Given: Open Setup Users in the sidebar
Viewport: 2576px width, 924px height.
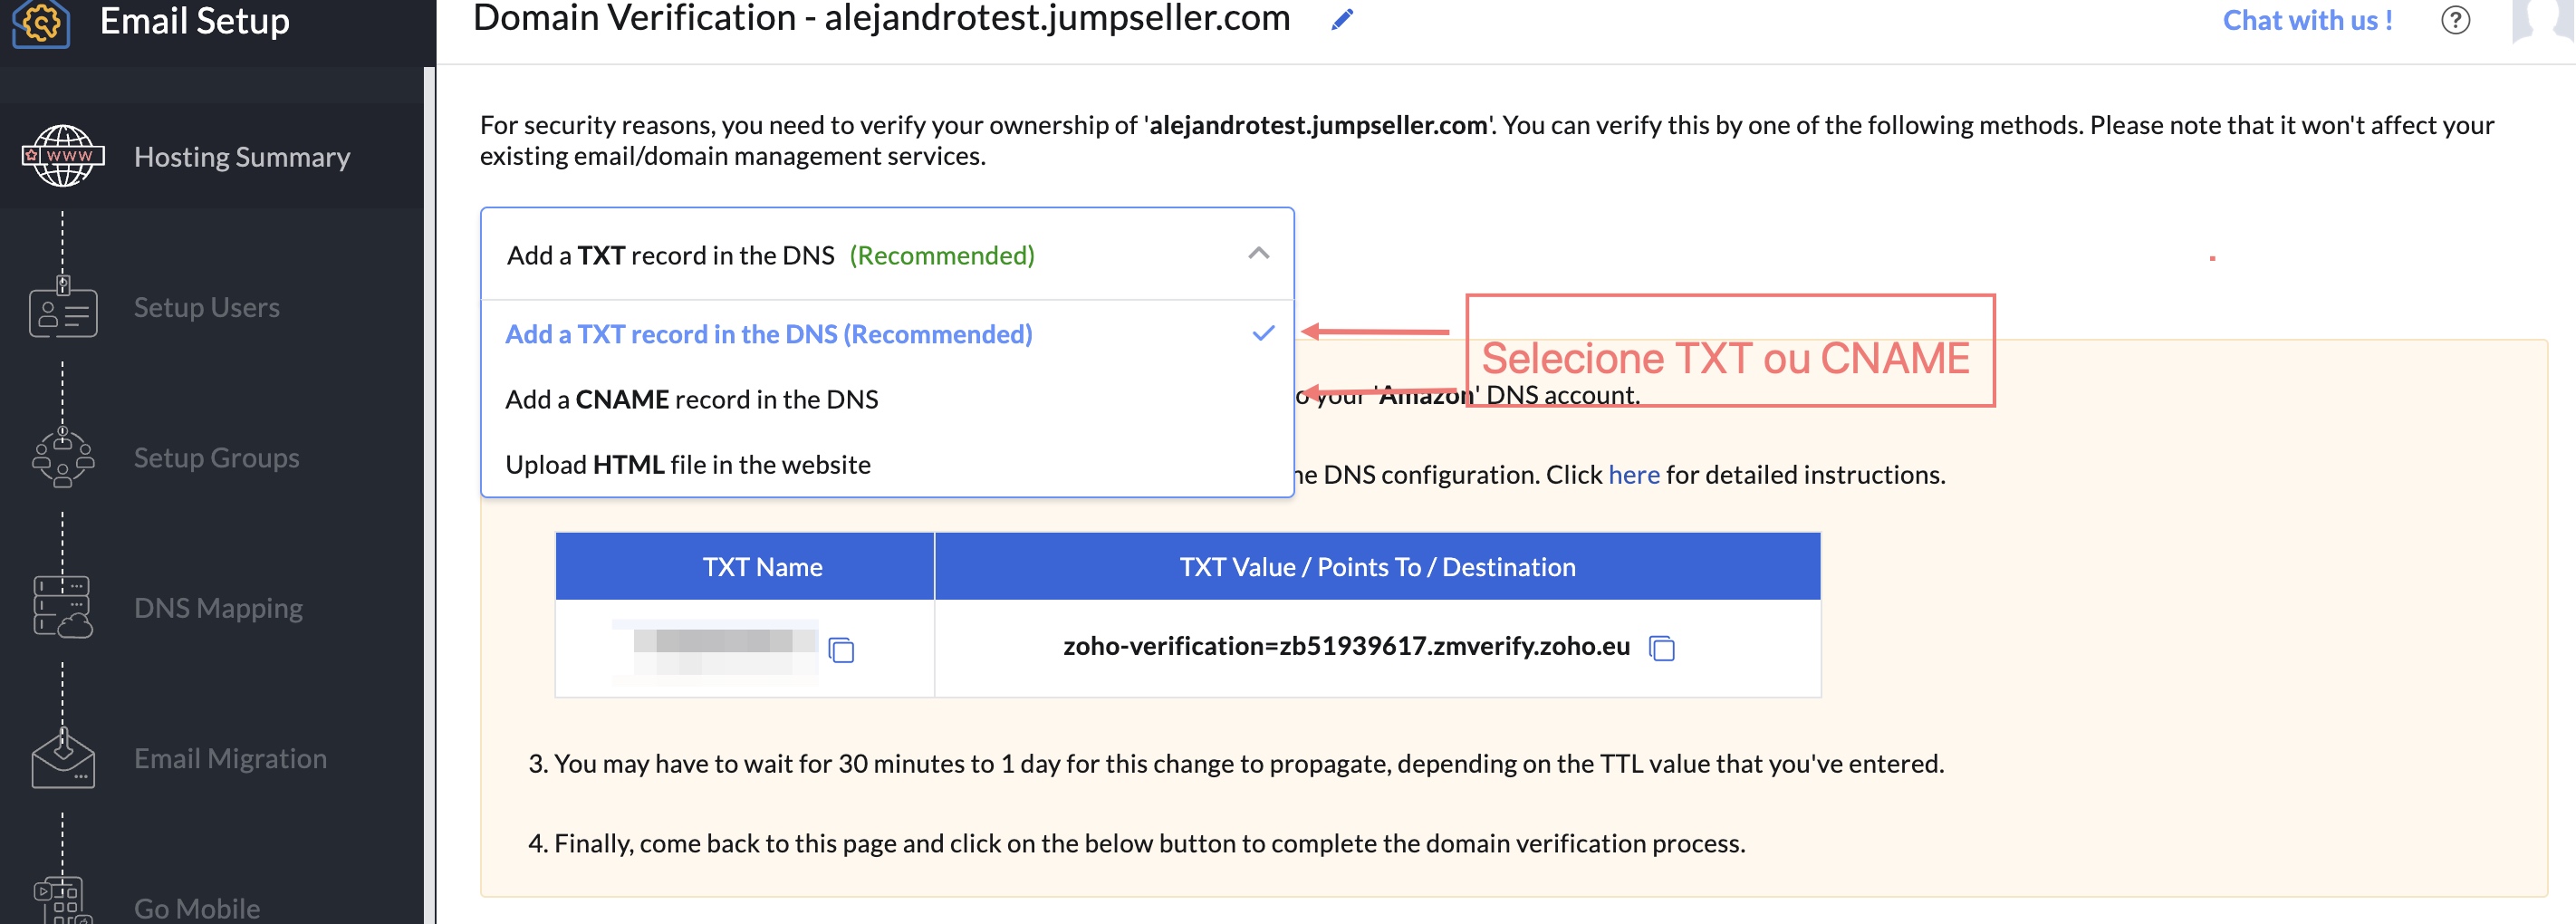Looking at the screenshot, I should click(206, 307).
